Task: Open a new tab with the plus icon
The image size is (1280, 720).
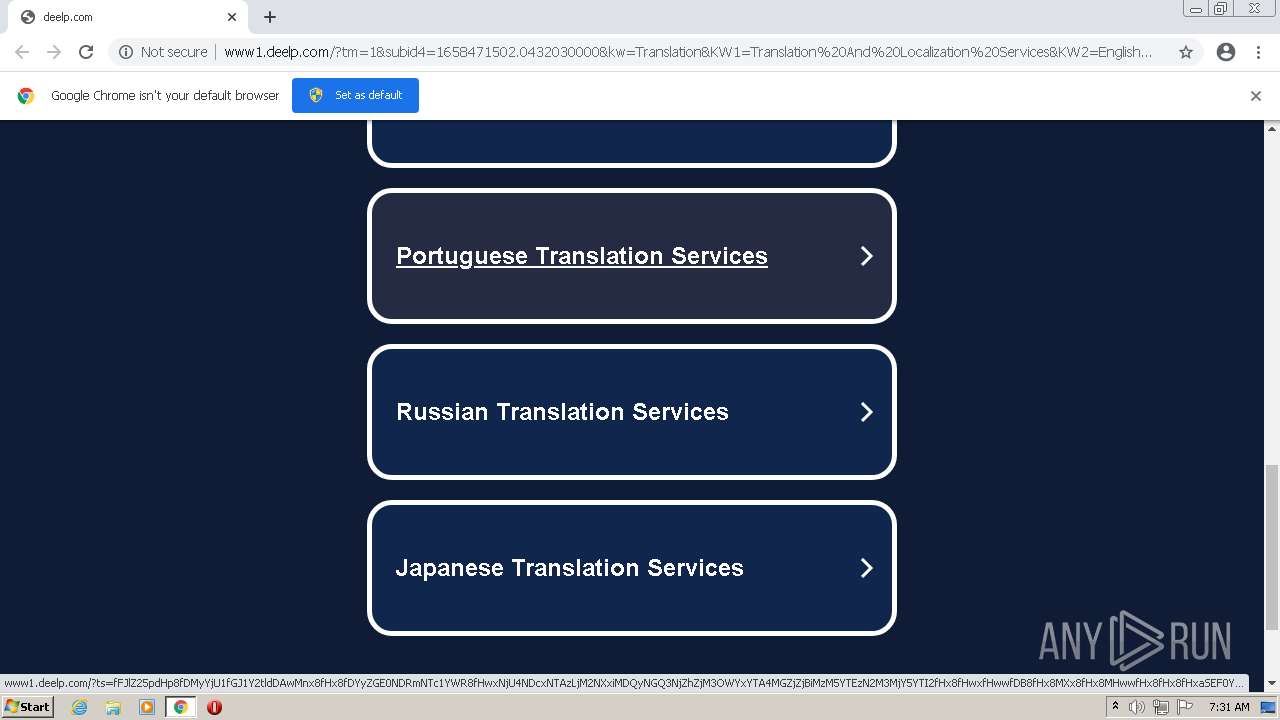Action: (x=270, y=17)
